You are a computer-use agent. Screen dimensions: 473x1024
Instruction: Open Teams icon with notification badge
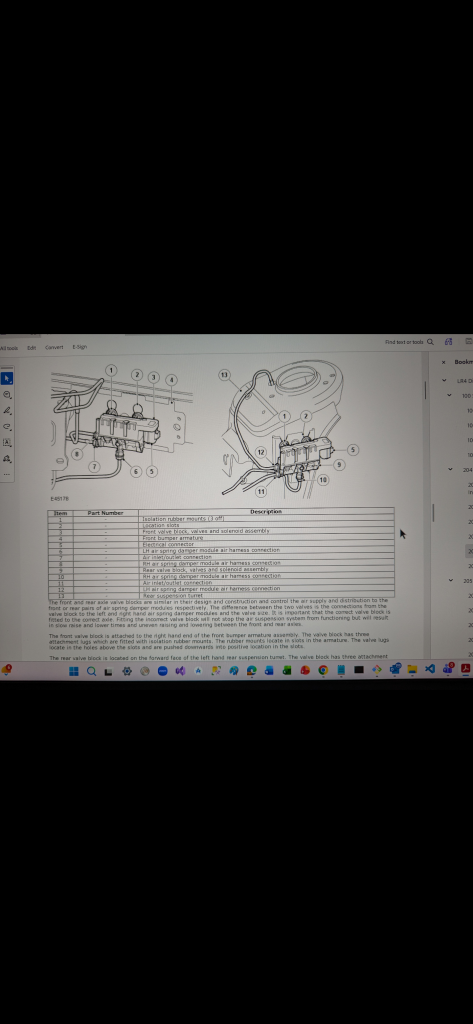448,670
